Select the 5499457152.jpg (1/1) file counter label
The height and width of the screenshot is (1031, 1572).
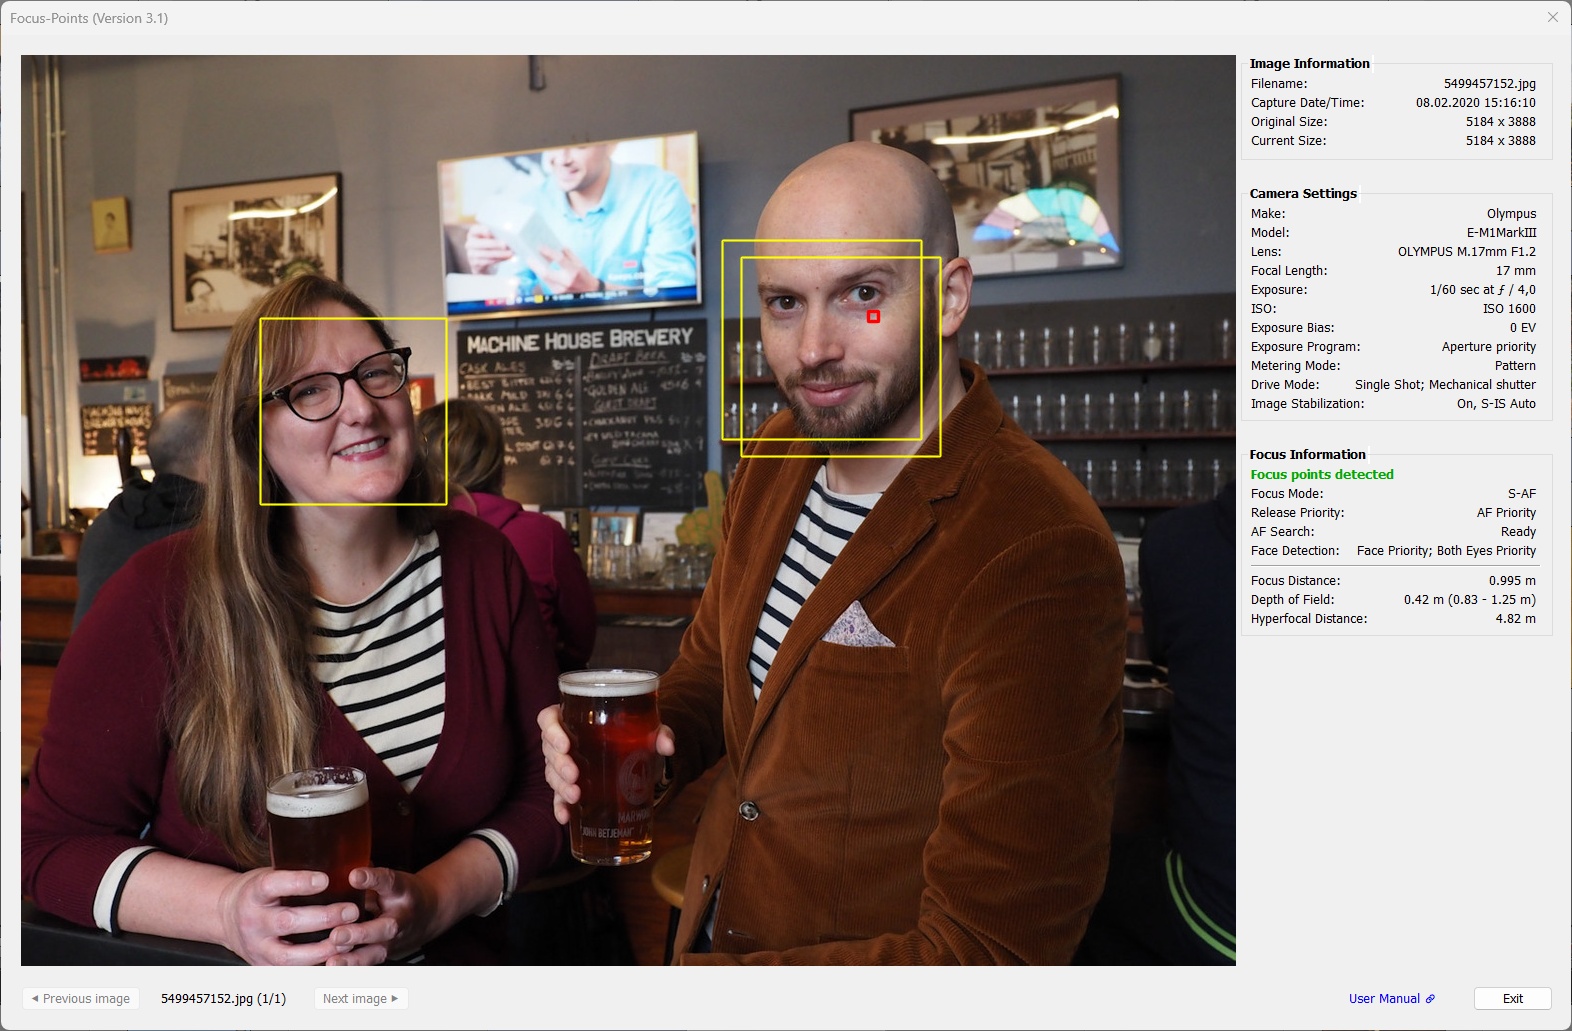[x=223, y=999]
